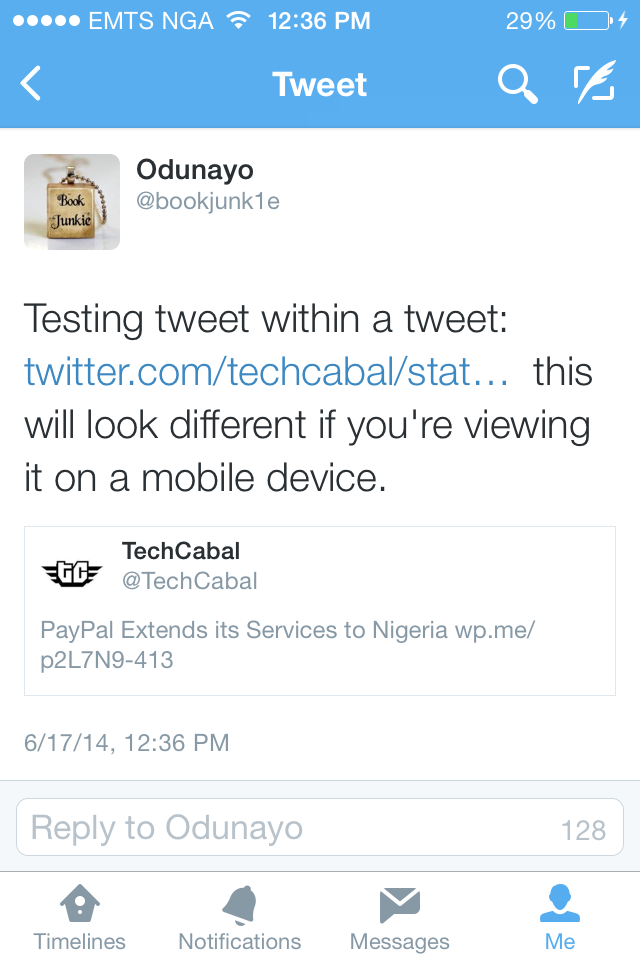Screen dimensions: 640x960
Task: Tap the compose new tweet icon
Action: pos(593,84)
